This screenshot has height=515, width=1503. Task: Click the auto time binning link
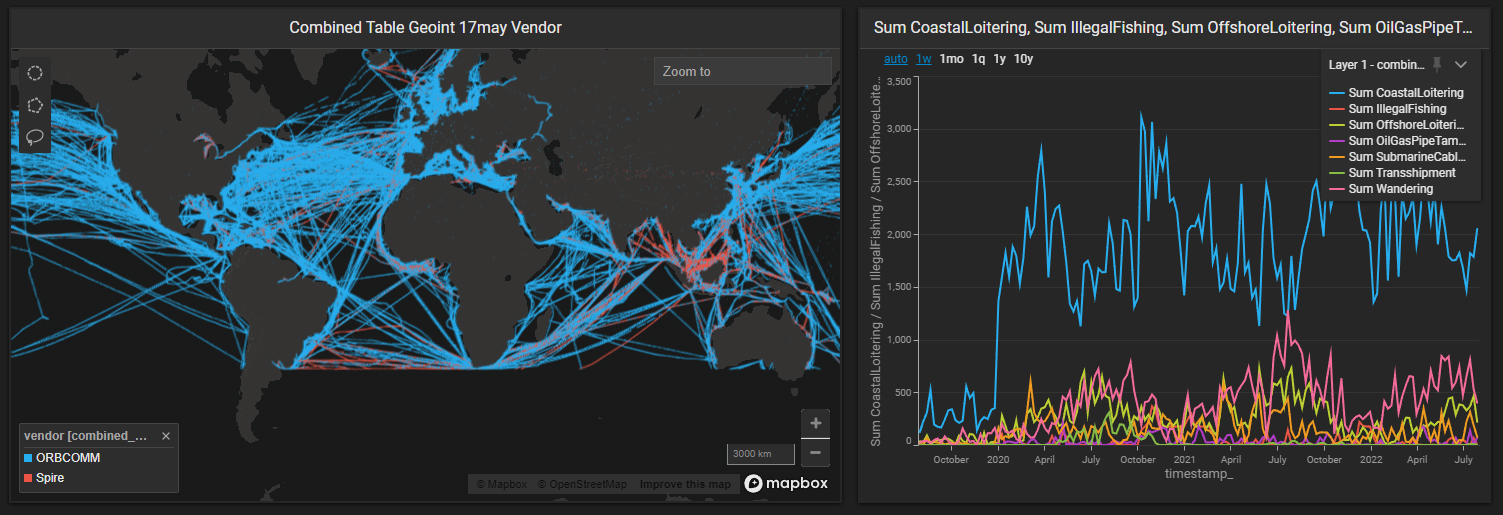click(895, 59)
